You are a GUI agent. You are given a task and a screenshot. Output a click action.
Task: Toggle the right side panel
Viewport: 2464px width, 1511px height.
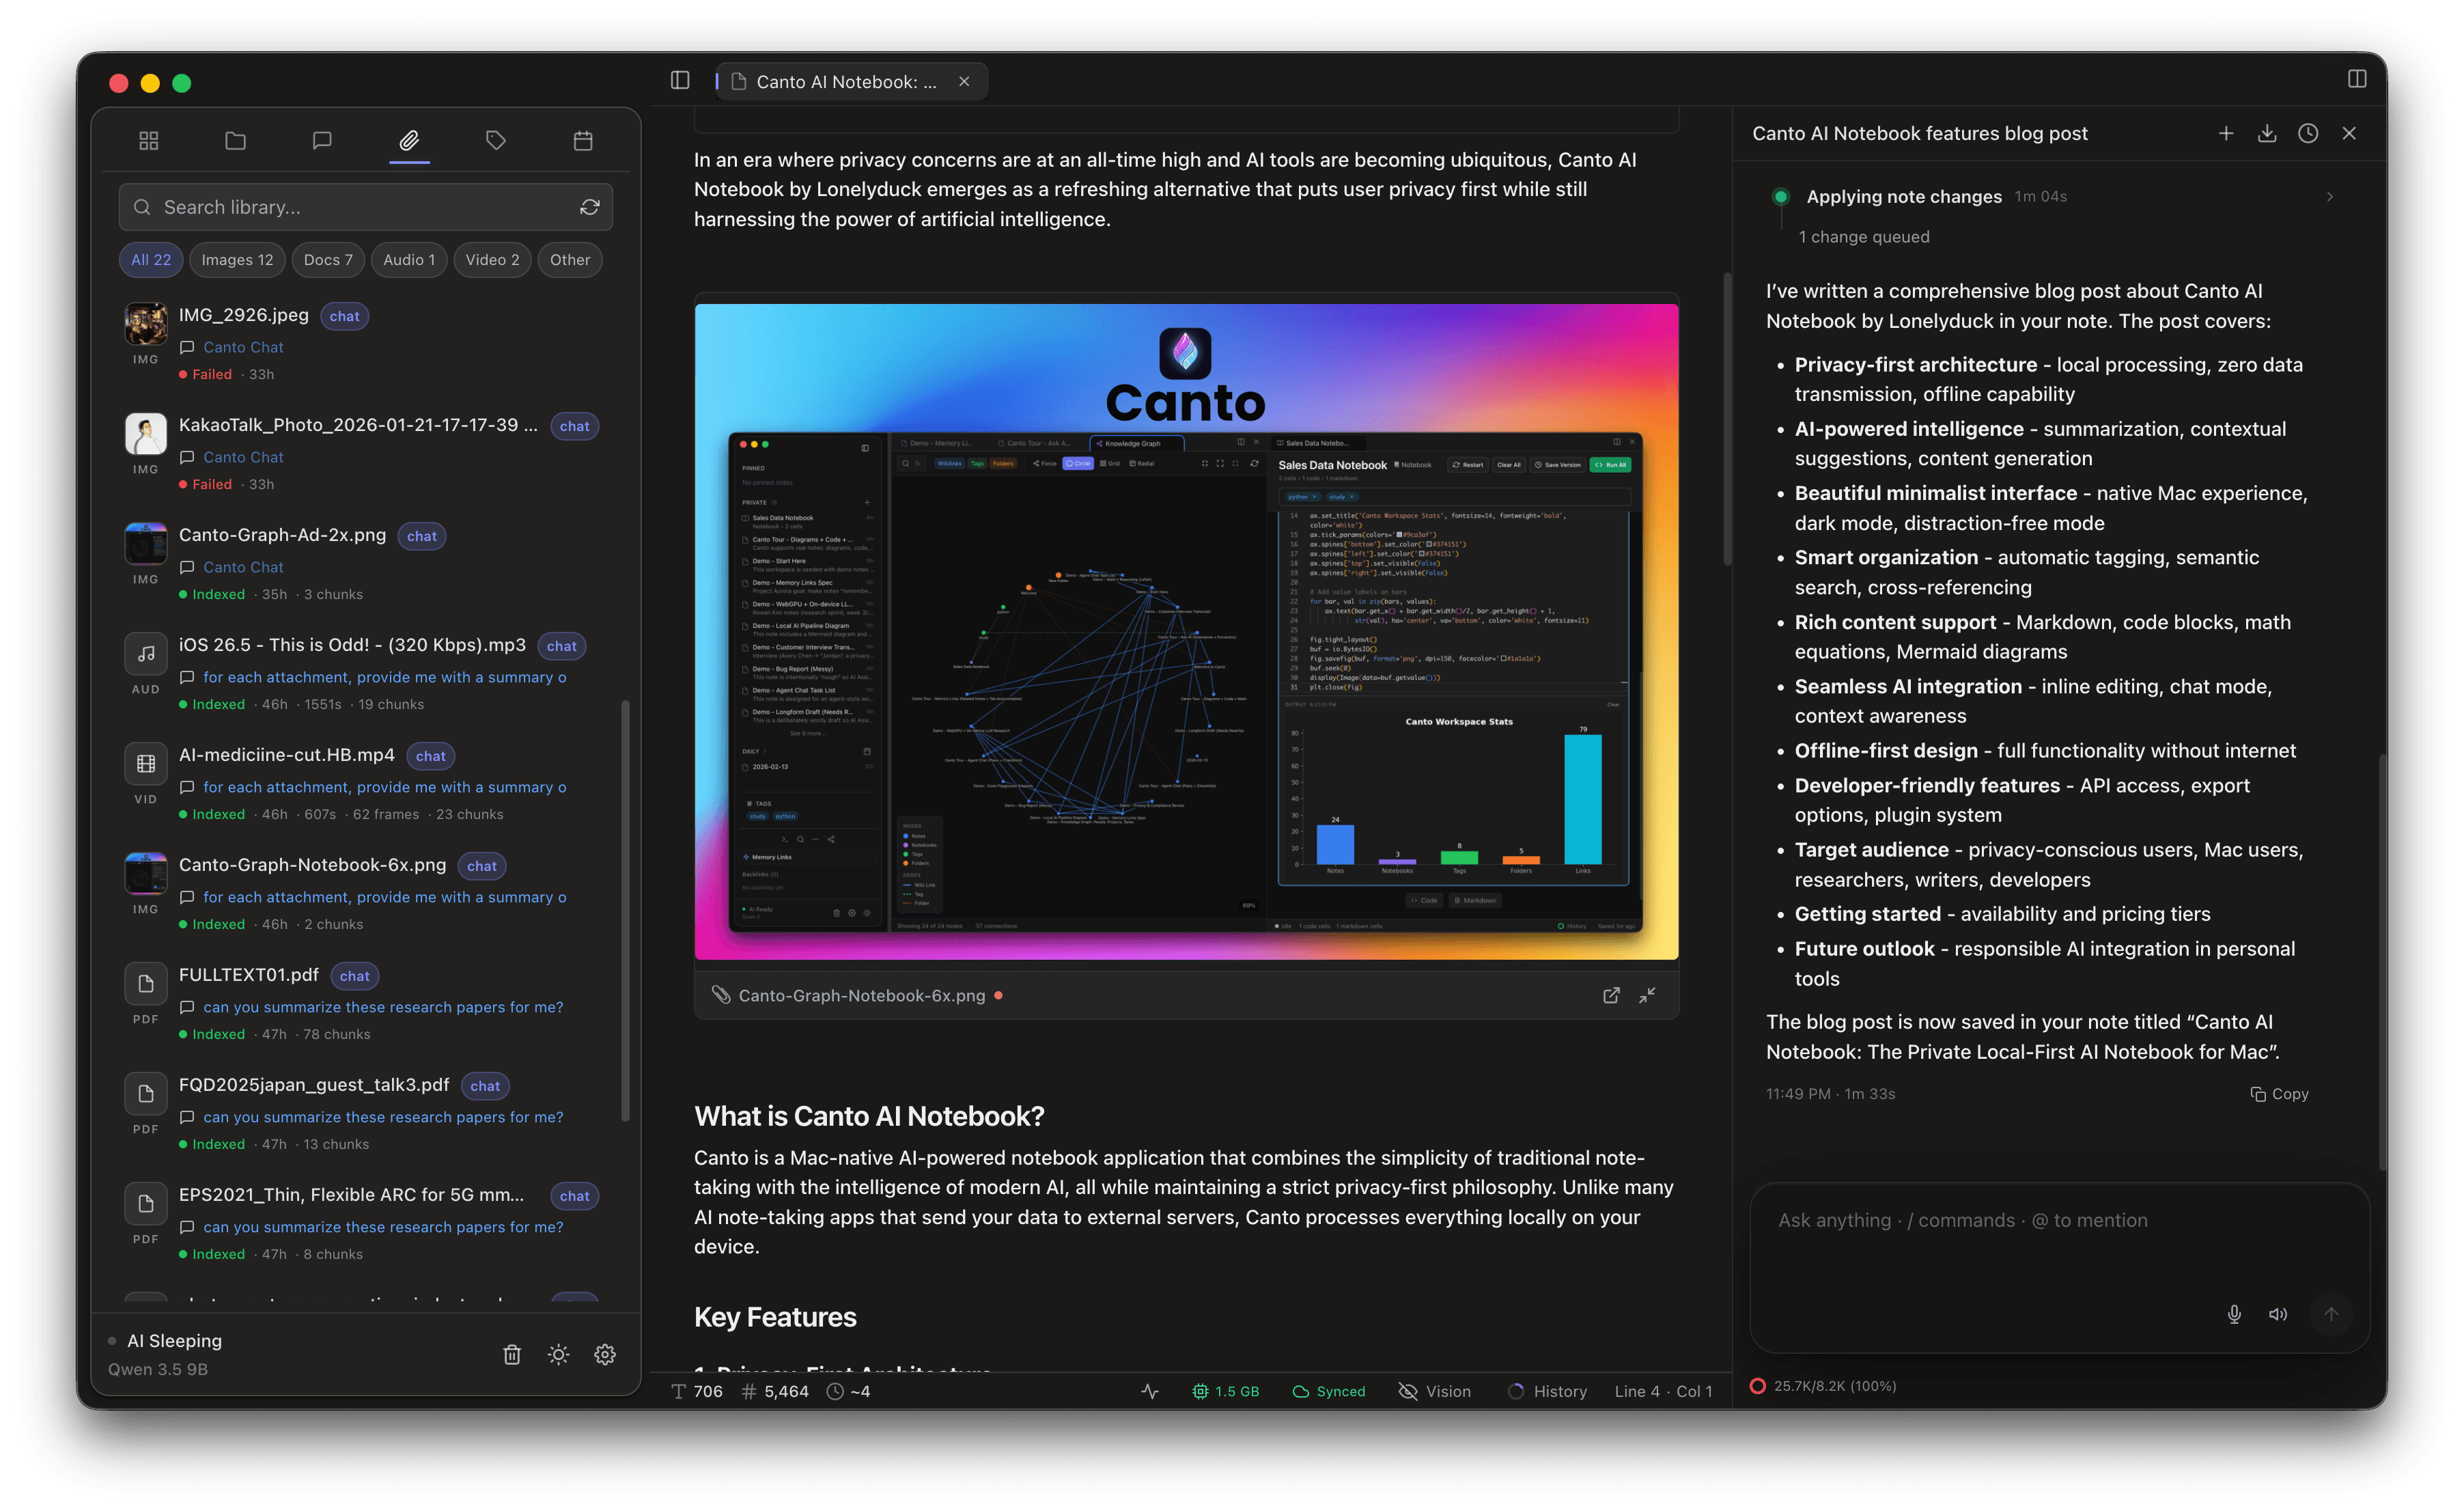click(2357, 80)
